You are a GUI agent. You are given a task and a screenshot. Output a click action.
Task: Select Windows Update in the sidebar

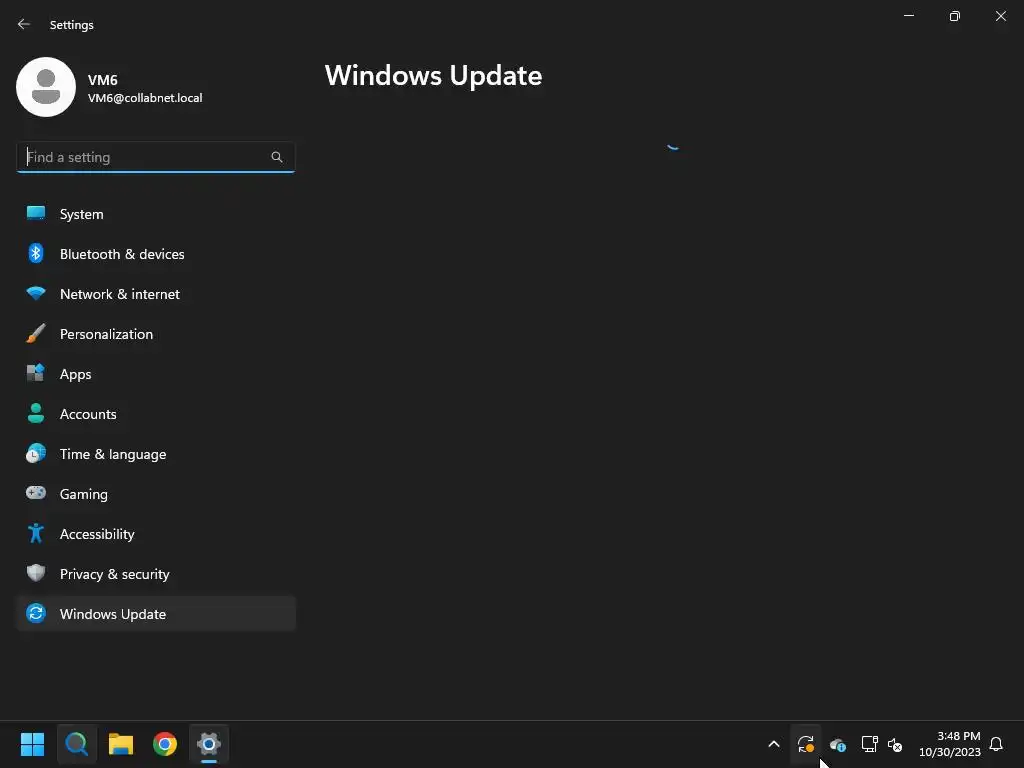155,614
